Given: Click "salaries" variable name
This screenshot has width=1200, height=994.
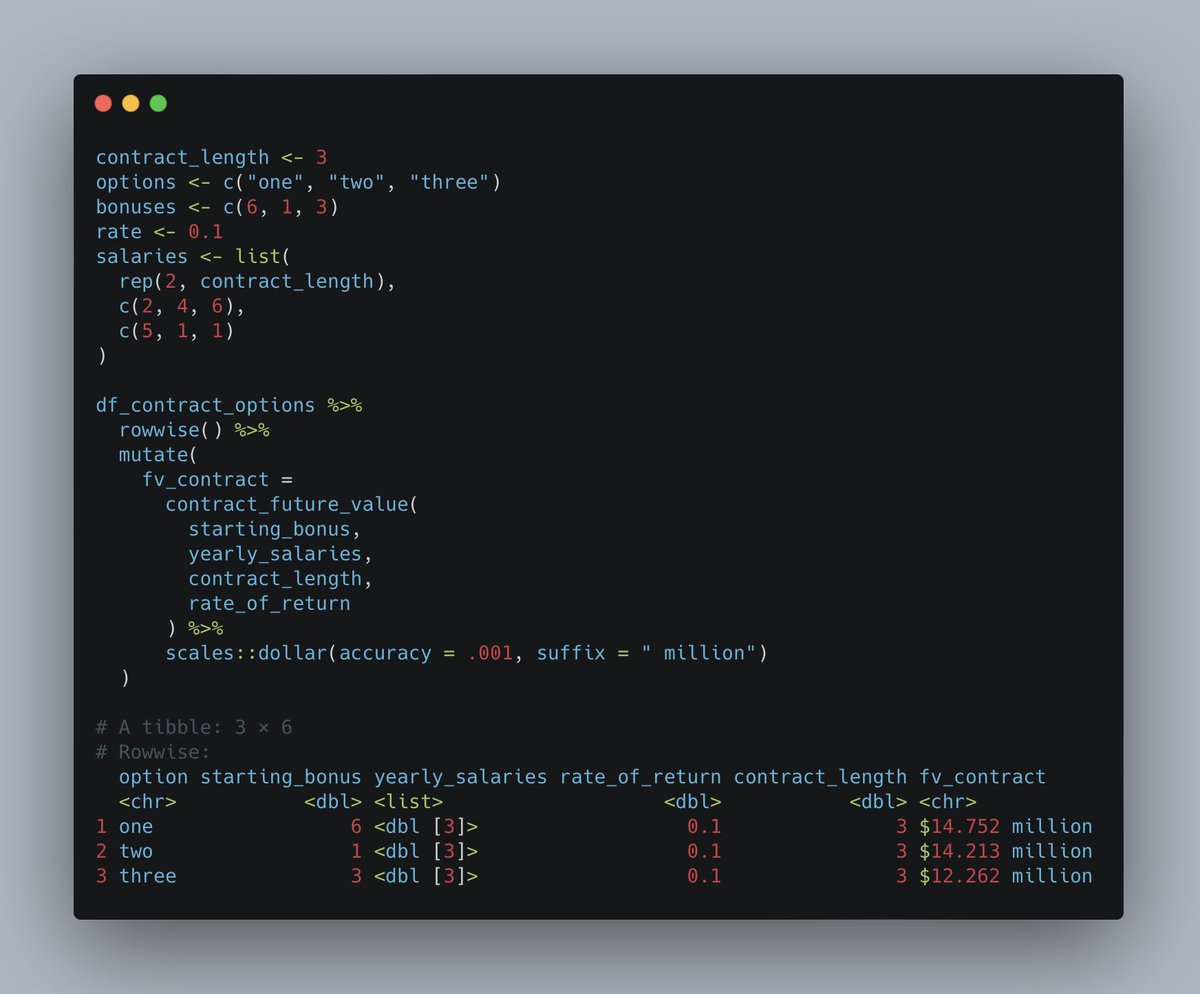Looking at the screenshot, I should pyautogui.click(x=142, y=256).
